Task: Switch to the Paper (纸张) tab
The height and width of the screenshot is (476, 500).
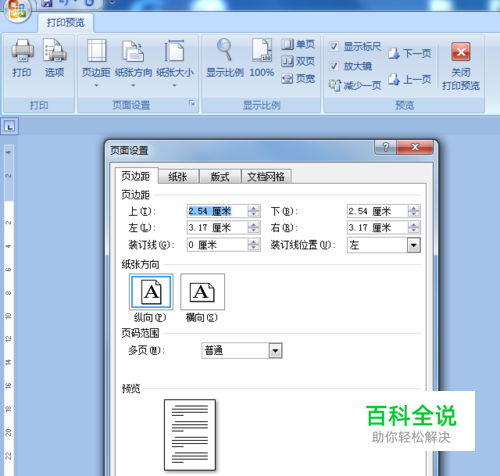Action: click(x=178, y=177)
